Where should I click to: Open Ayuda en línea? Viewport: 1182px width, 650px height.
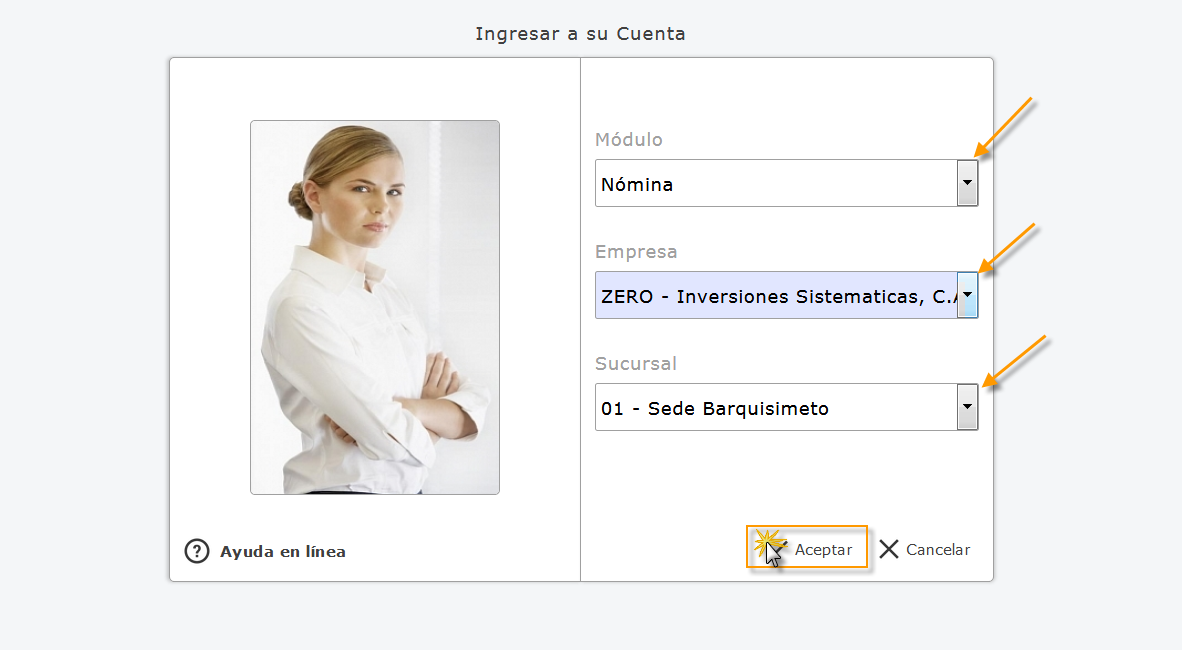pyautogui.click(x=284, y=551)
